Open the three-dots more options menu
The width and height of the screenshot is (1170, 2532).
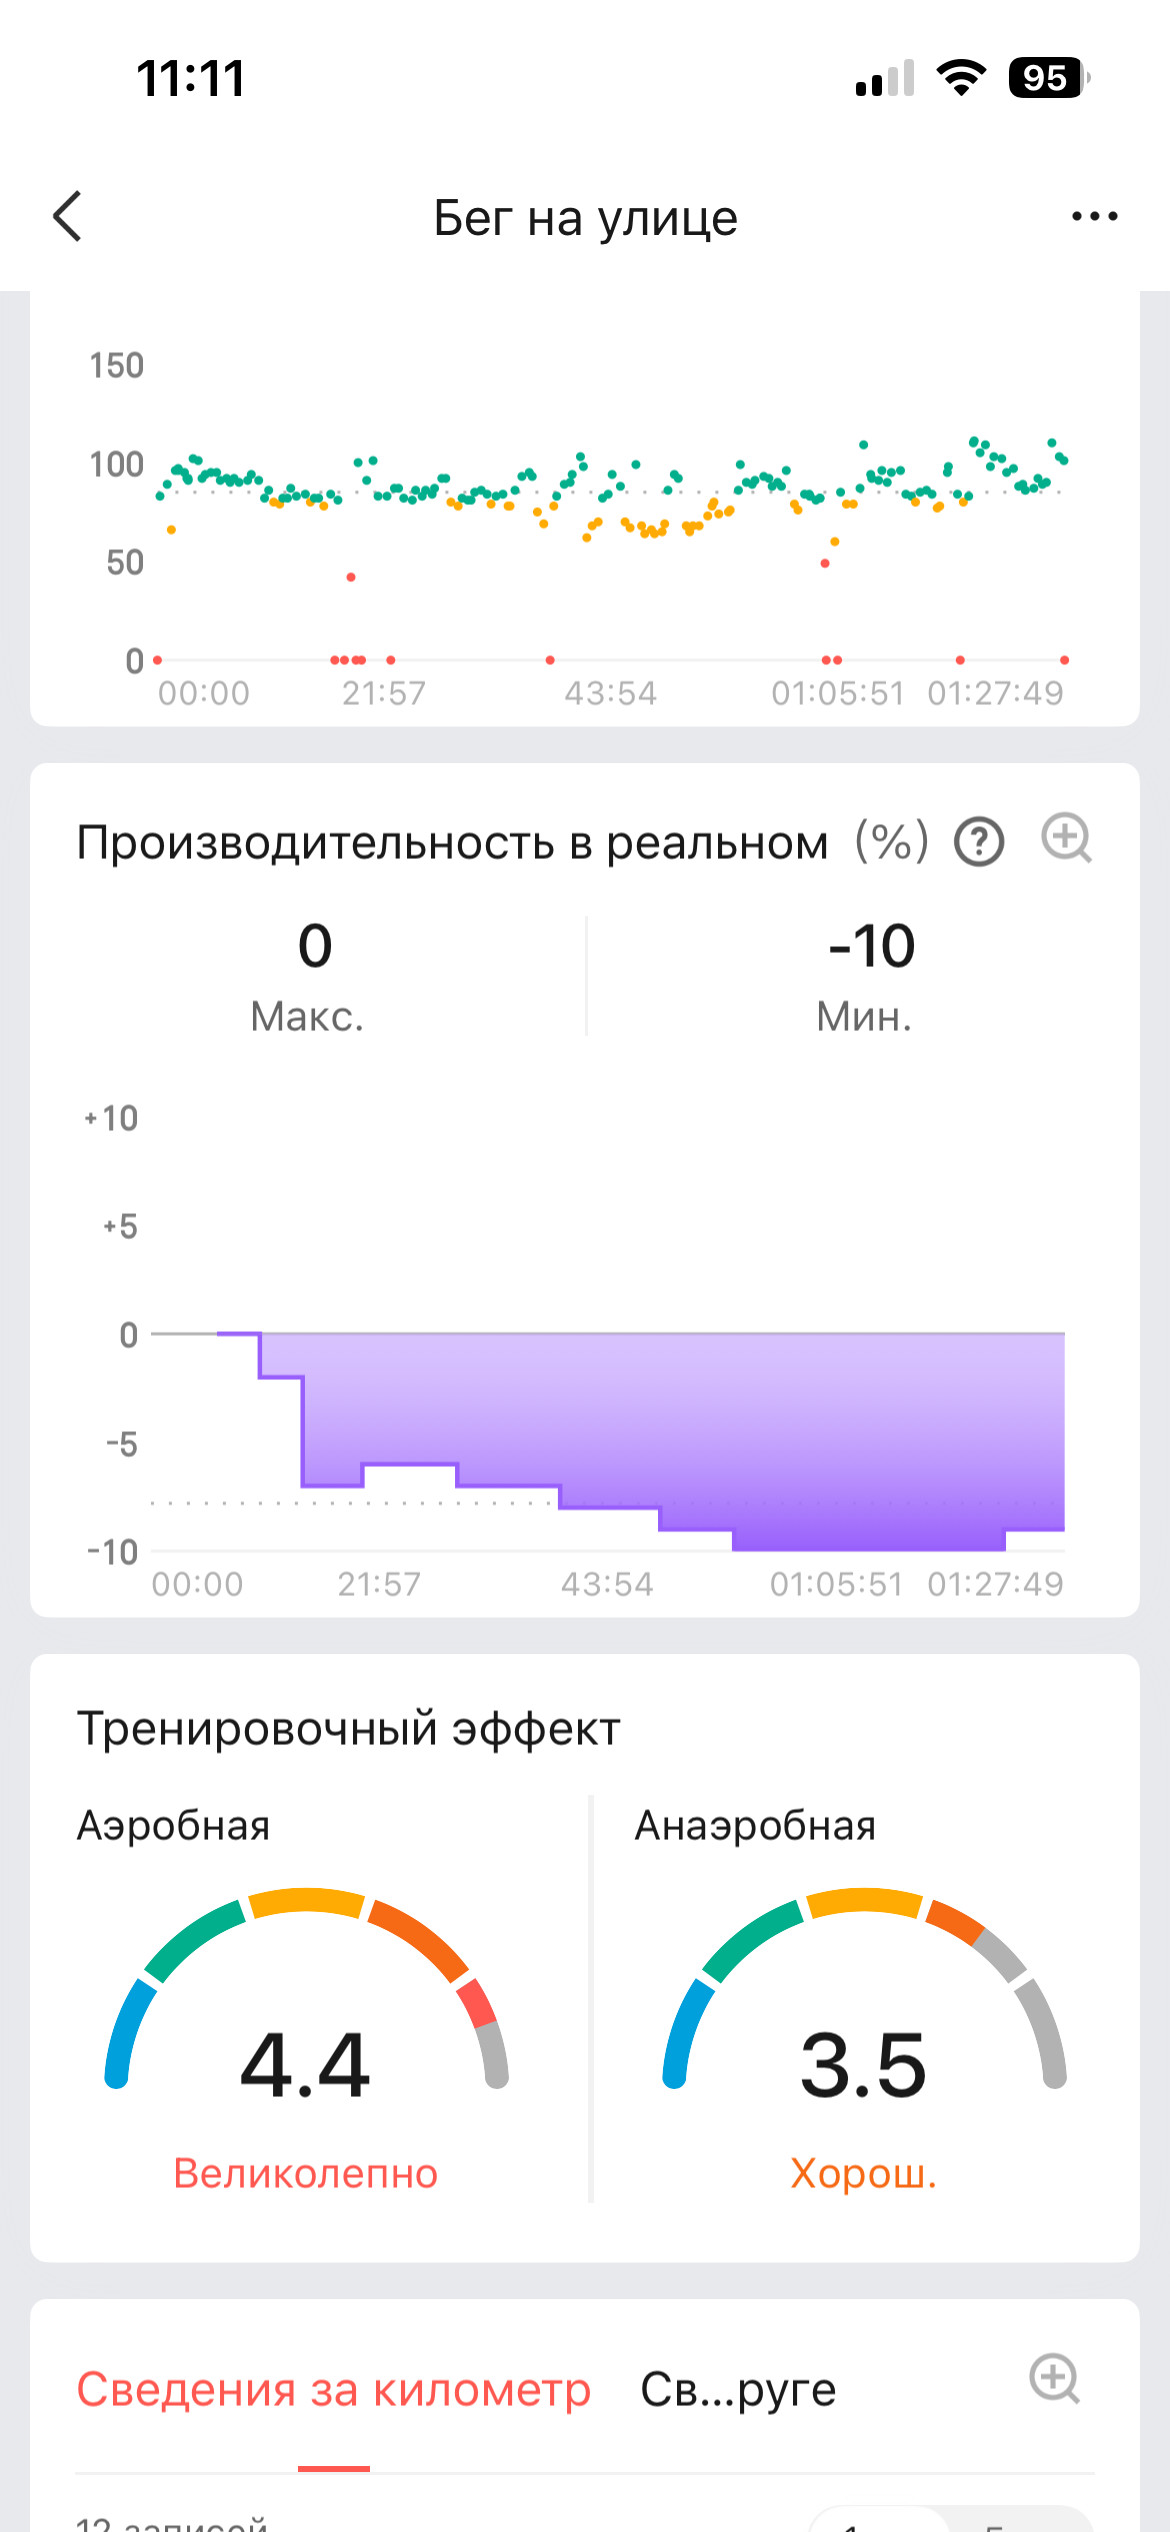[x=1094, y=216]
